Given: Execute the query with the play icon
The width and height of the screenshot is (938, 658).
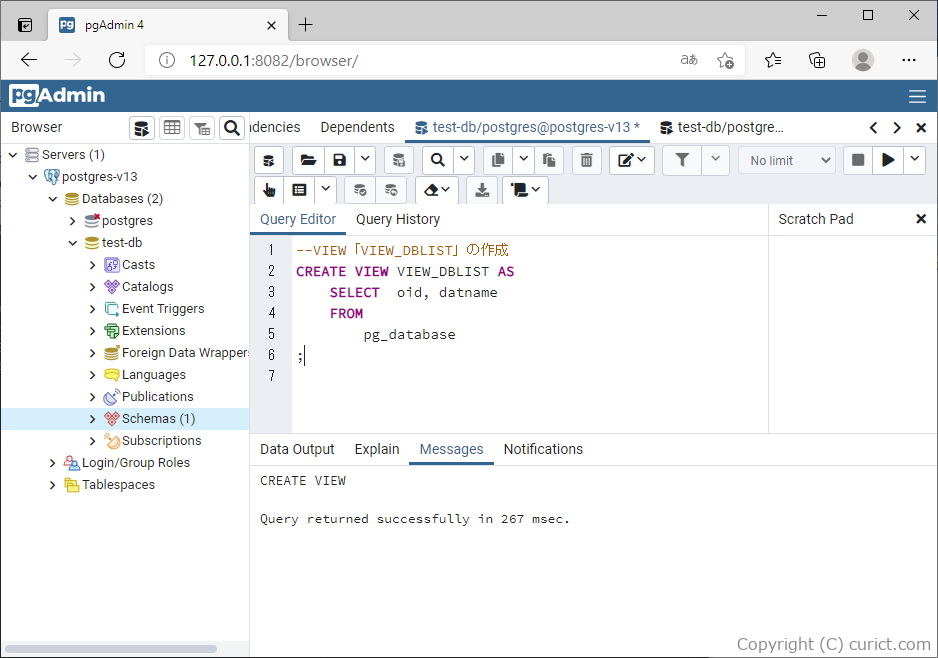Looking at the screenshot, I should [x=887, y=160].
